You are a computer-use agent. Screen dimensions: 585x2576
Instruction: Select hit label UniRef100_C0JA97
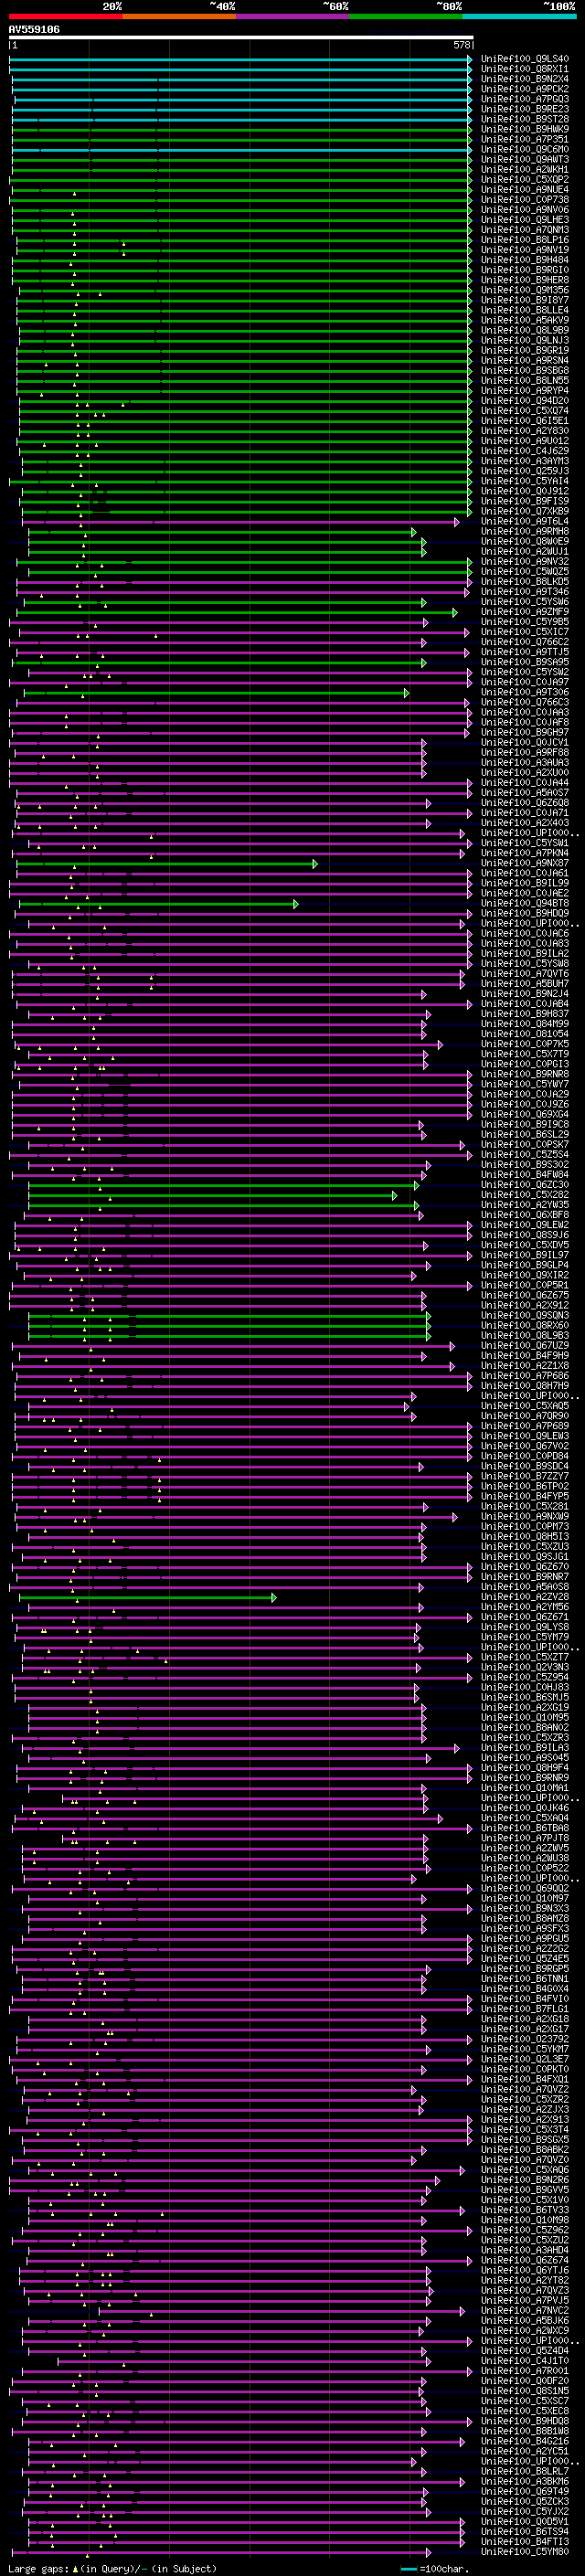click(x=525, y=682)
